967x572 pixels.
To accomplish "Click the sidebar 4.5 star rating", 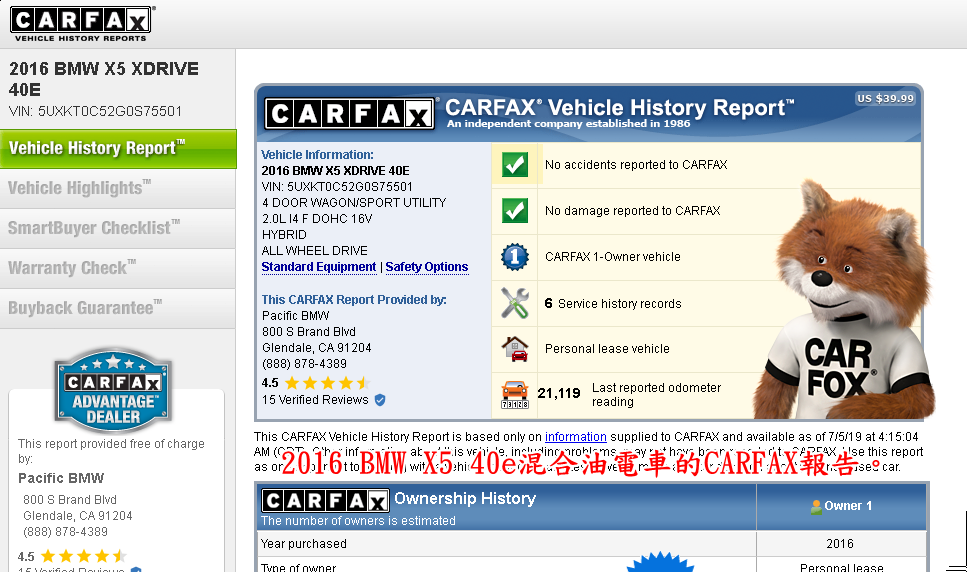I will coord(72,556).
